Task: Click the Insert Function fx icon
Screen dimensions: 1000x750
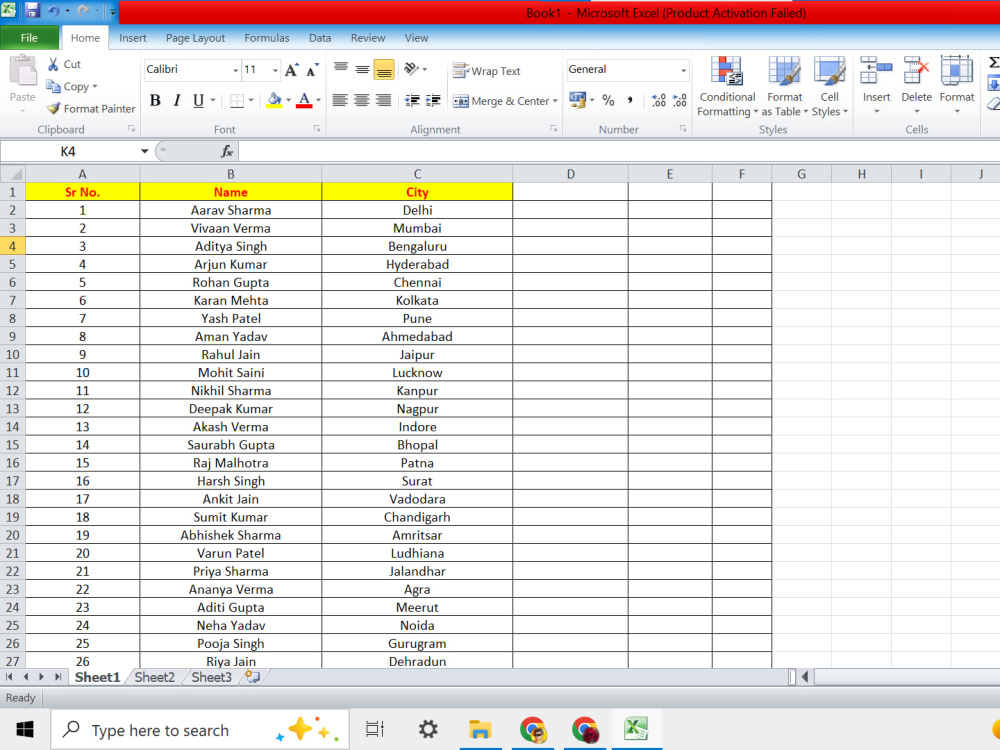Action: tap(226, 151)
